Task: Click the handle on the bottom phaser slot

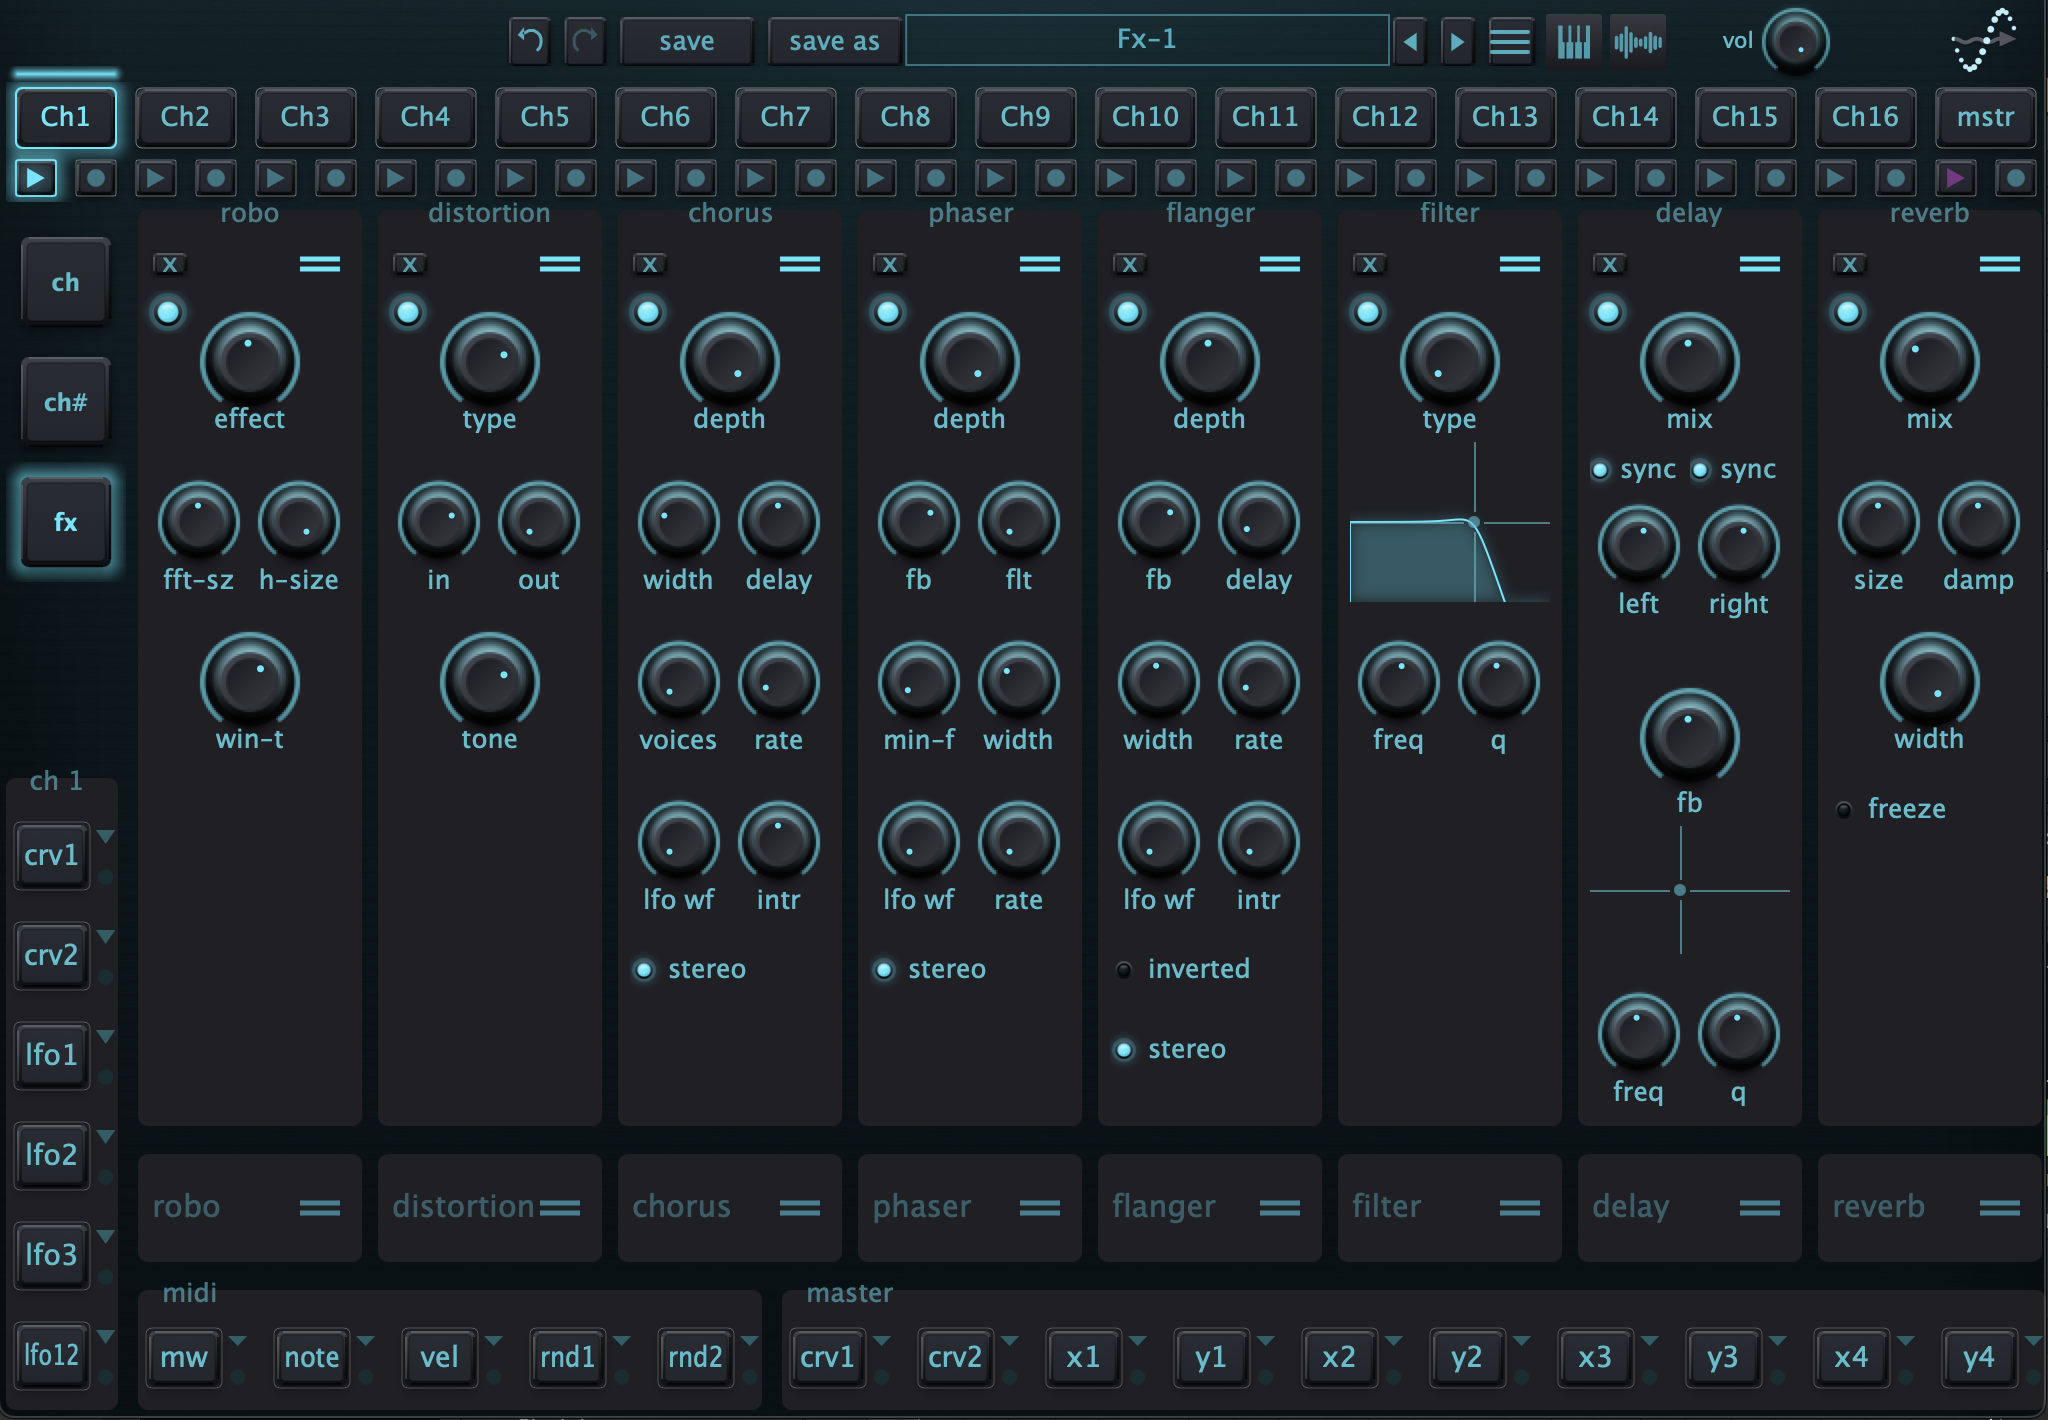Action: 1040,1208
